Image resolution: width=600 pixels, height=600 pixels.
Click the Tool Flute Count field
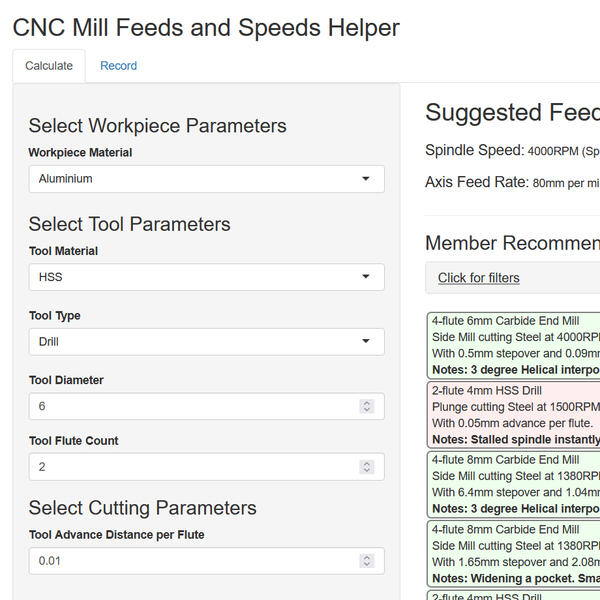[x=195, y=467]
